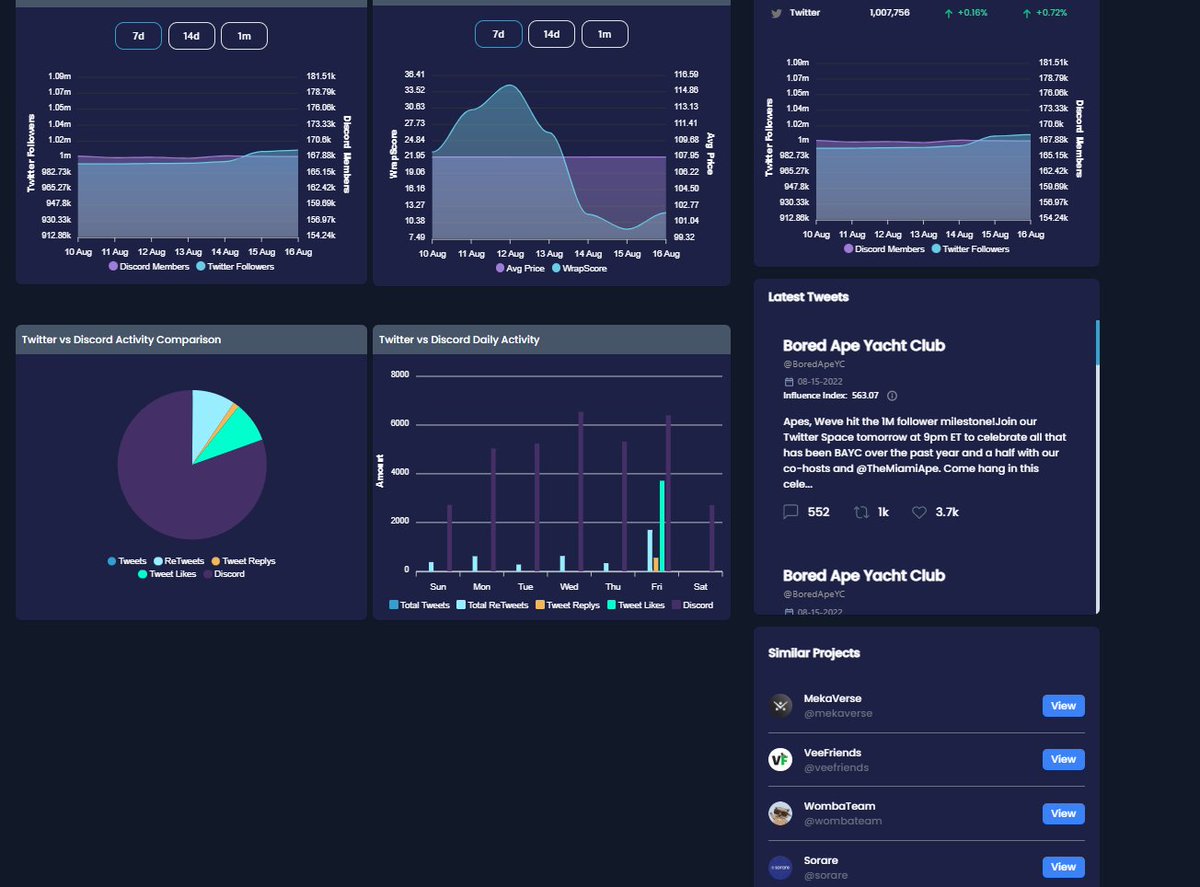This screenshot has width=1200, height=887.
Task: Toggle Total ReTweets in Daily Activity legend
Action: pyautogui.click(x=492, y=605)
